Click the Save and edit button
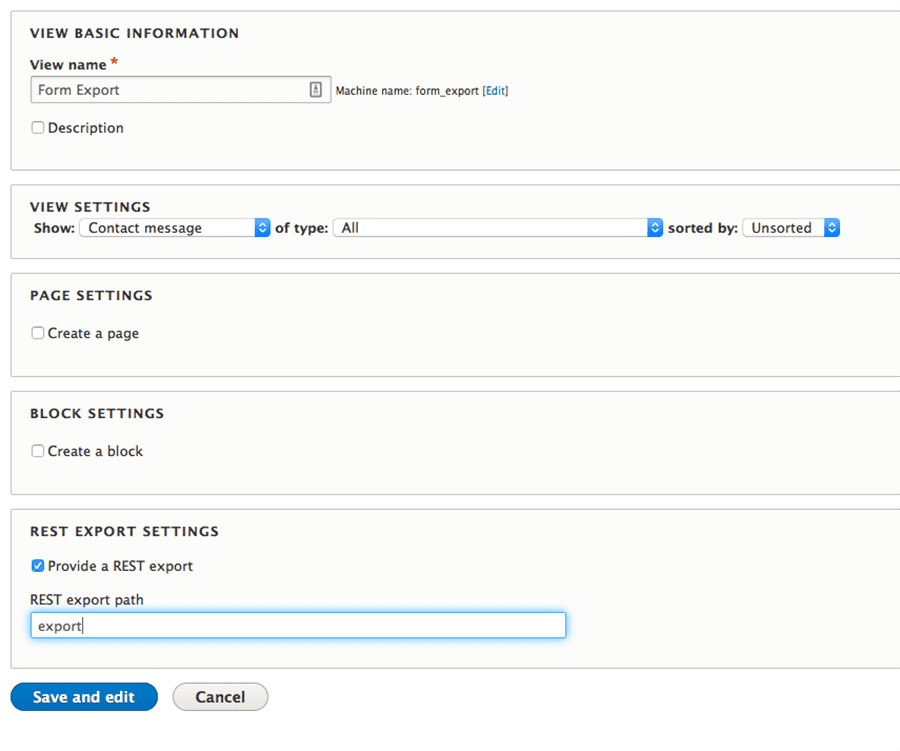This screenshot has height=751, width=900. coord(84,697)
